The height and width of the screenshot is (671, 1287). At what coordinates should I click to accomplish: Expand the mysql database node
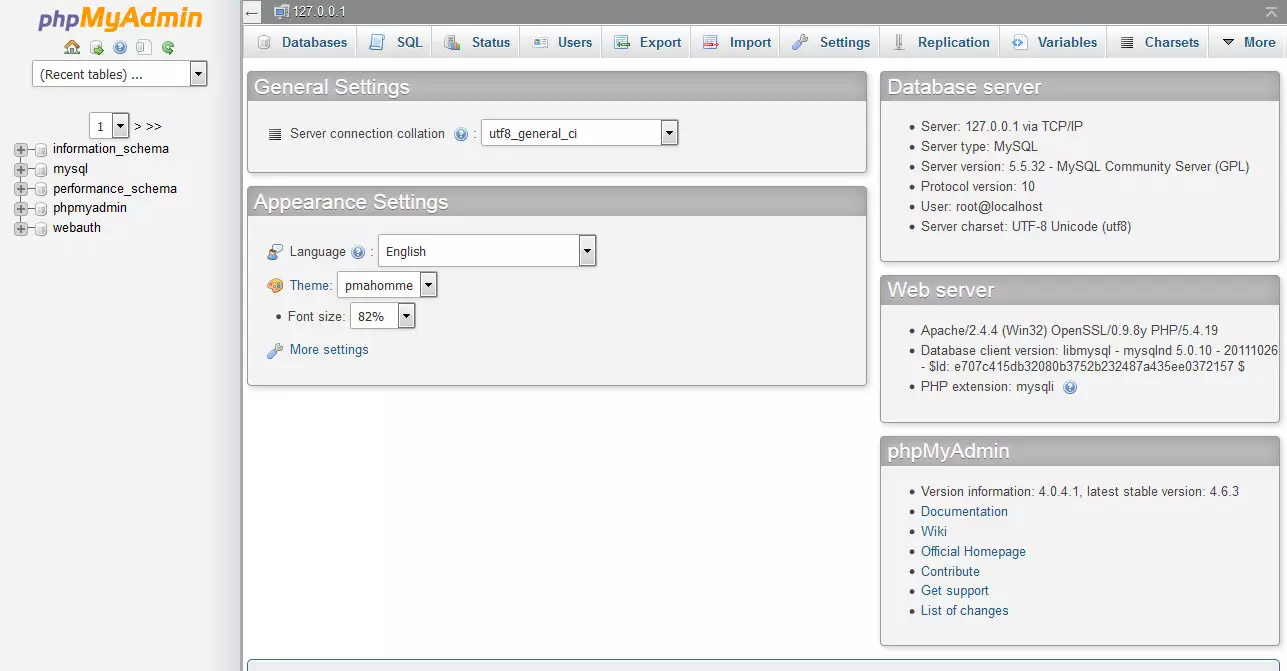(x=20, y=170)
